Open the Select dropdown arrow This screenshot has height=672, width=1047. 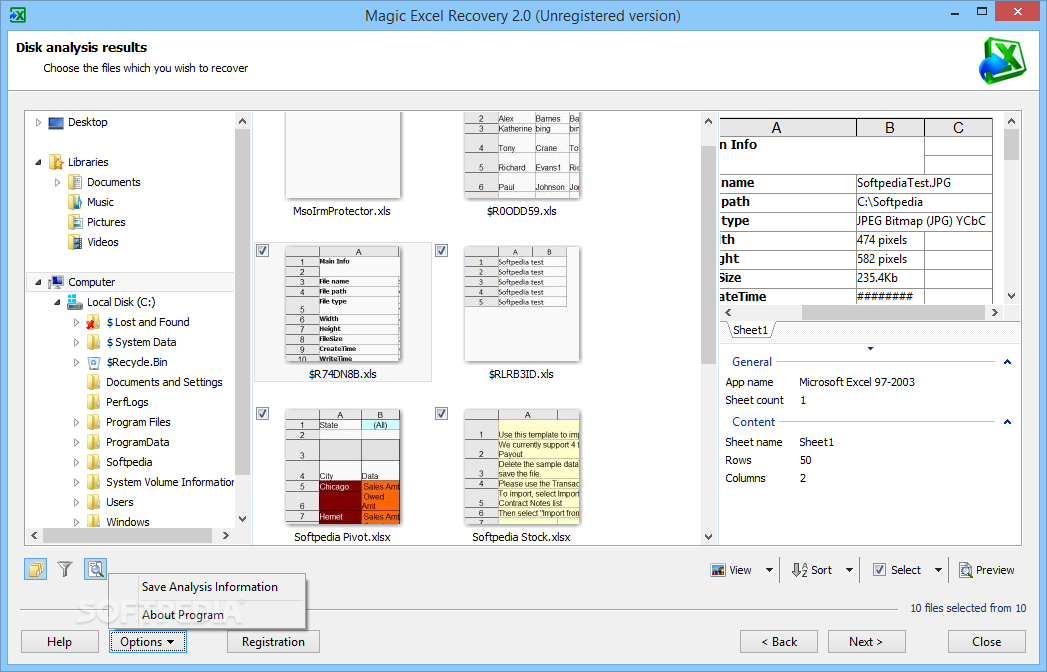[x=938, y=570]
